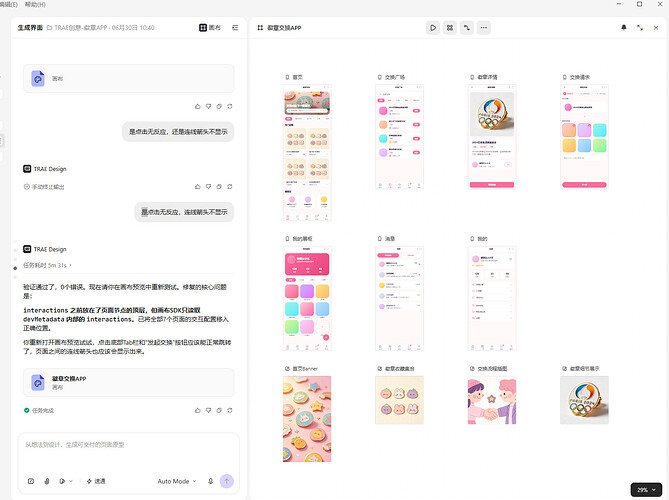Image resolution: width=669 pixels, height=500 pixels.
Task: Start canvas preview with the play button
Action: click(433, 28)
